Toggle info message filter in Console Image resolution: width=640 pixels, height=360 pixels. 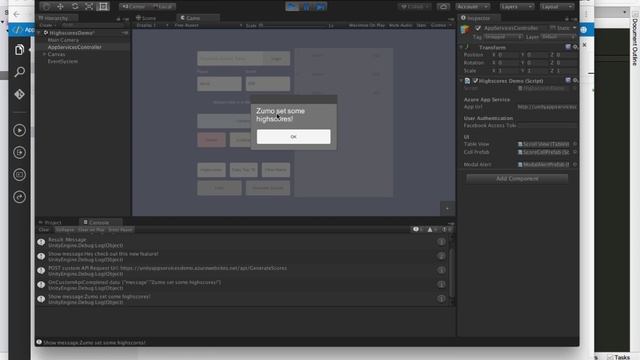(x=418, y=230)
